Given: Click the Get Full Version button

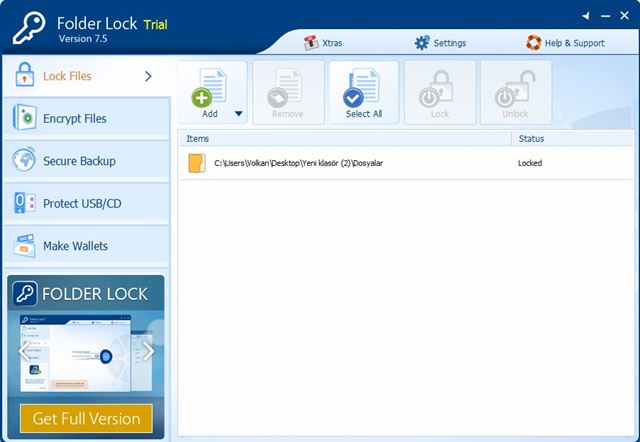Looking at the screenshot, I should pos(86,418).
